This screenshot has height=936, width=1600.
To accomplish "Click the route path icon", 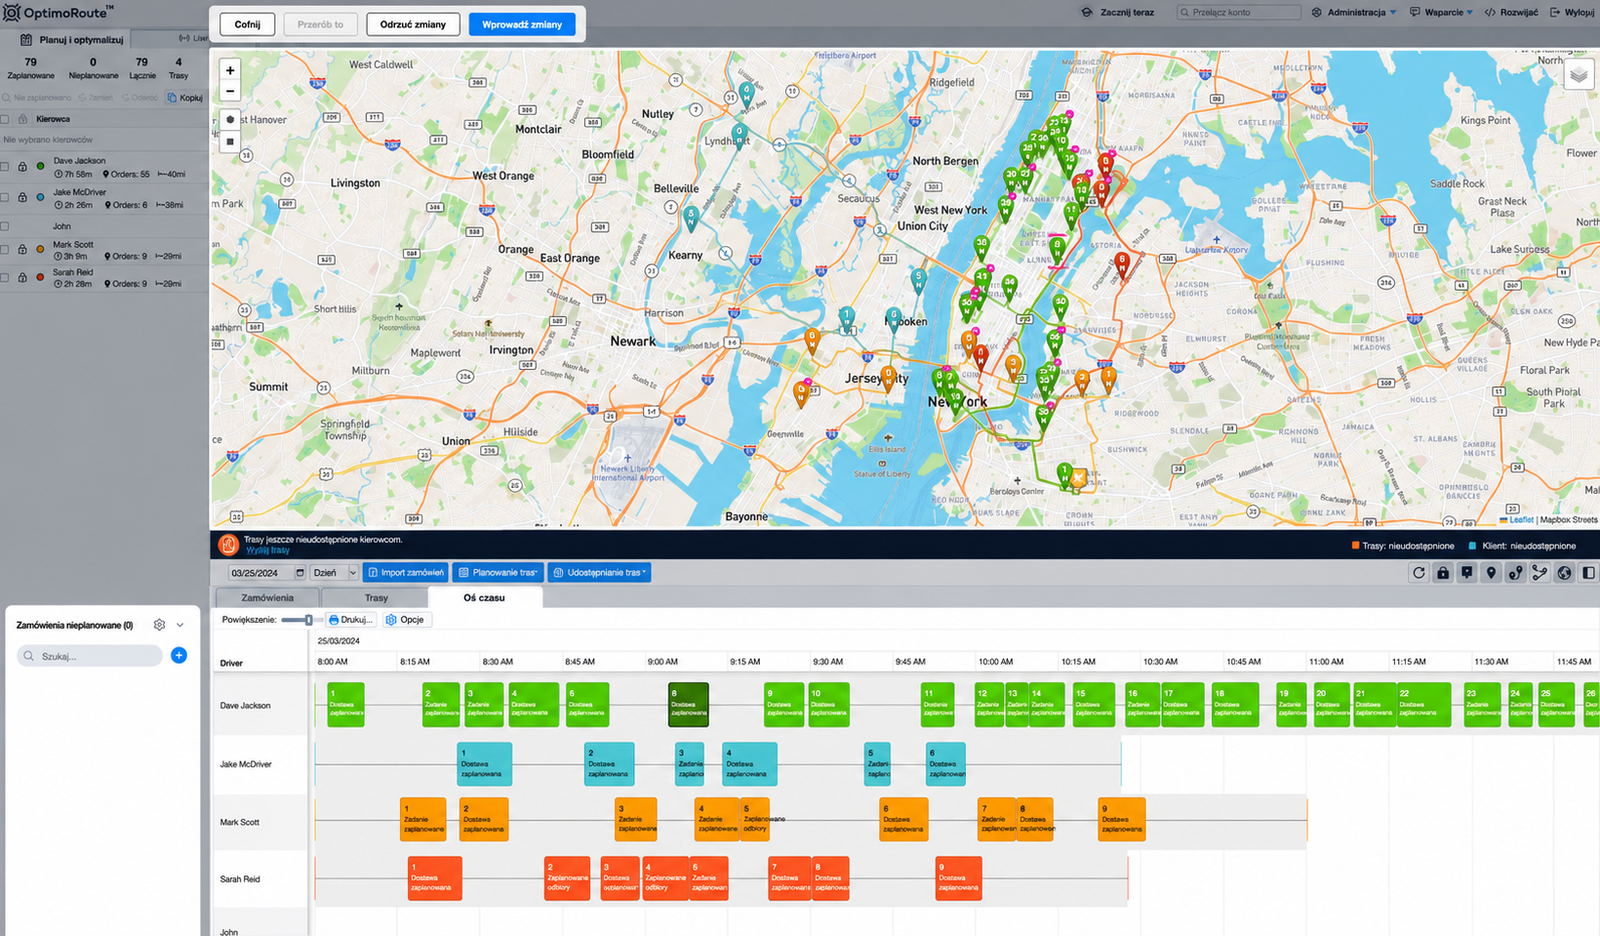I will point(1516,573).
